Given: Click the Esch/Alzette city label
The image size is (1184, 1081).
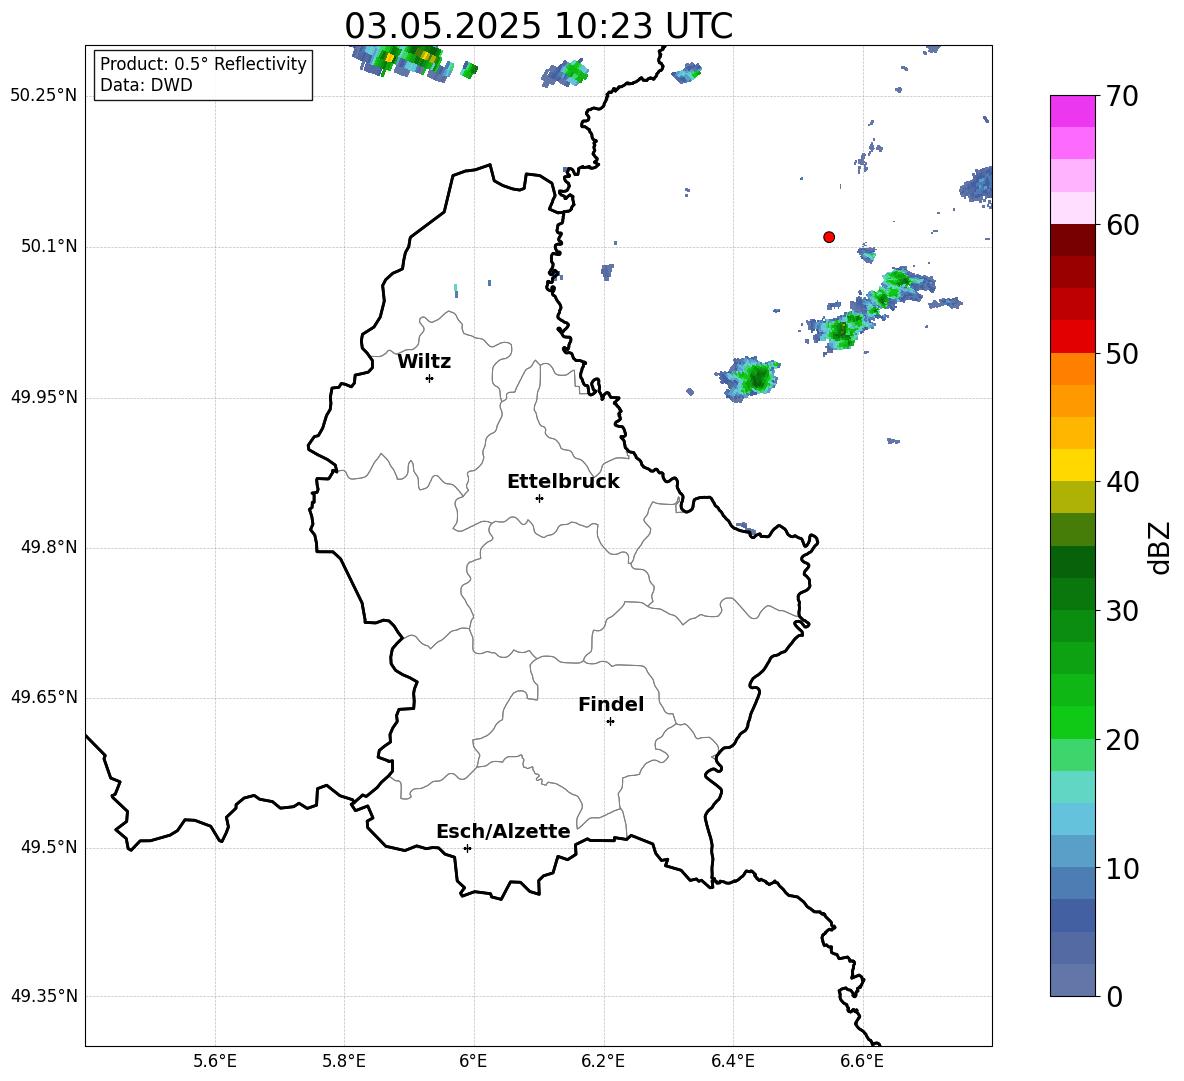Looking at the screenshot, I should tap(503, 832).
